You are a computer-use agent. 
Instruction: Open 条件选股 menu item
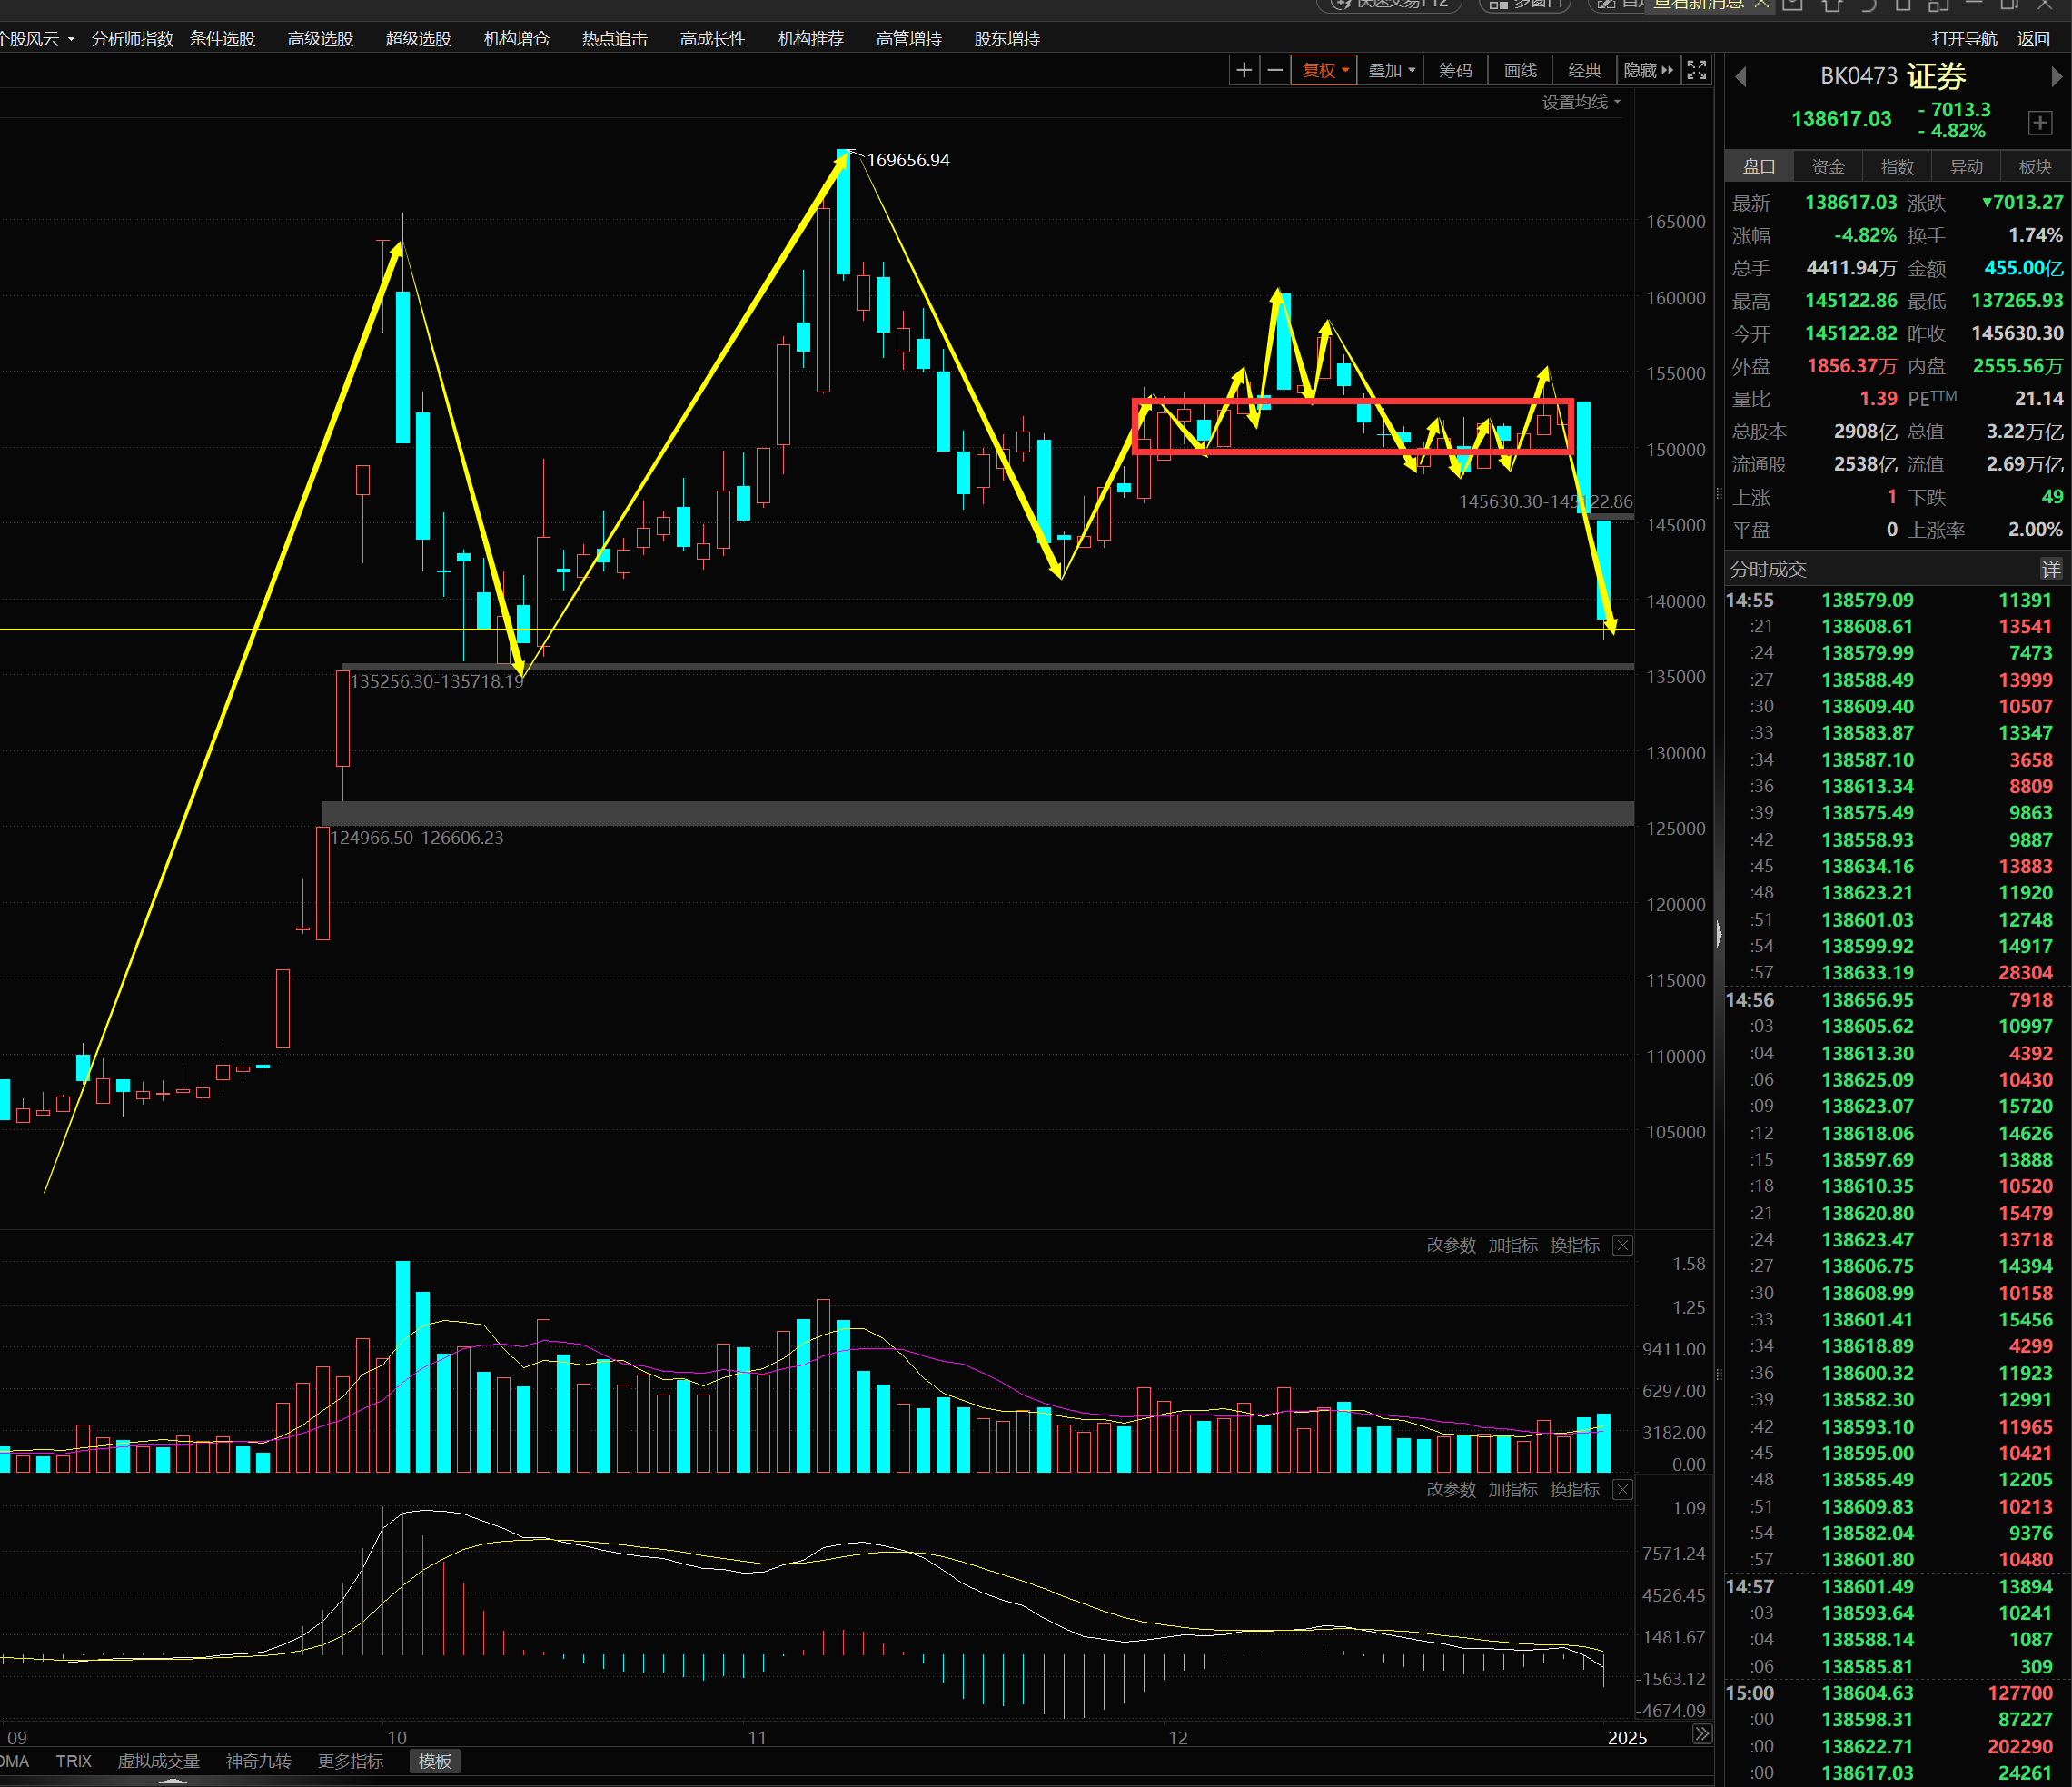pyautogui.click(x=222, y=39)
